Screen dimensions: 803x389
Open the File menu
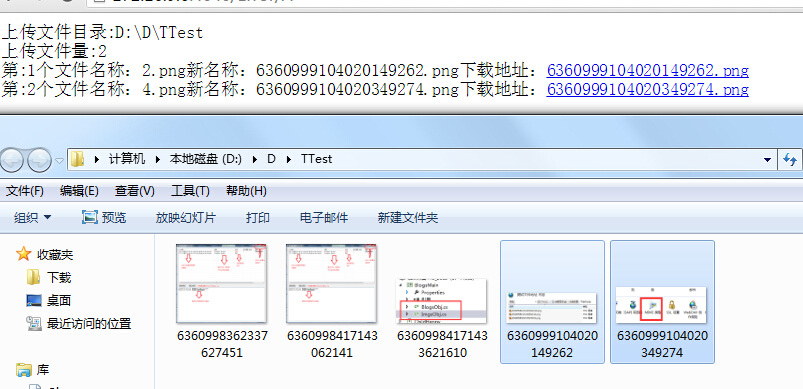coord(25,191)
